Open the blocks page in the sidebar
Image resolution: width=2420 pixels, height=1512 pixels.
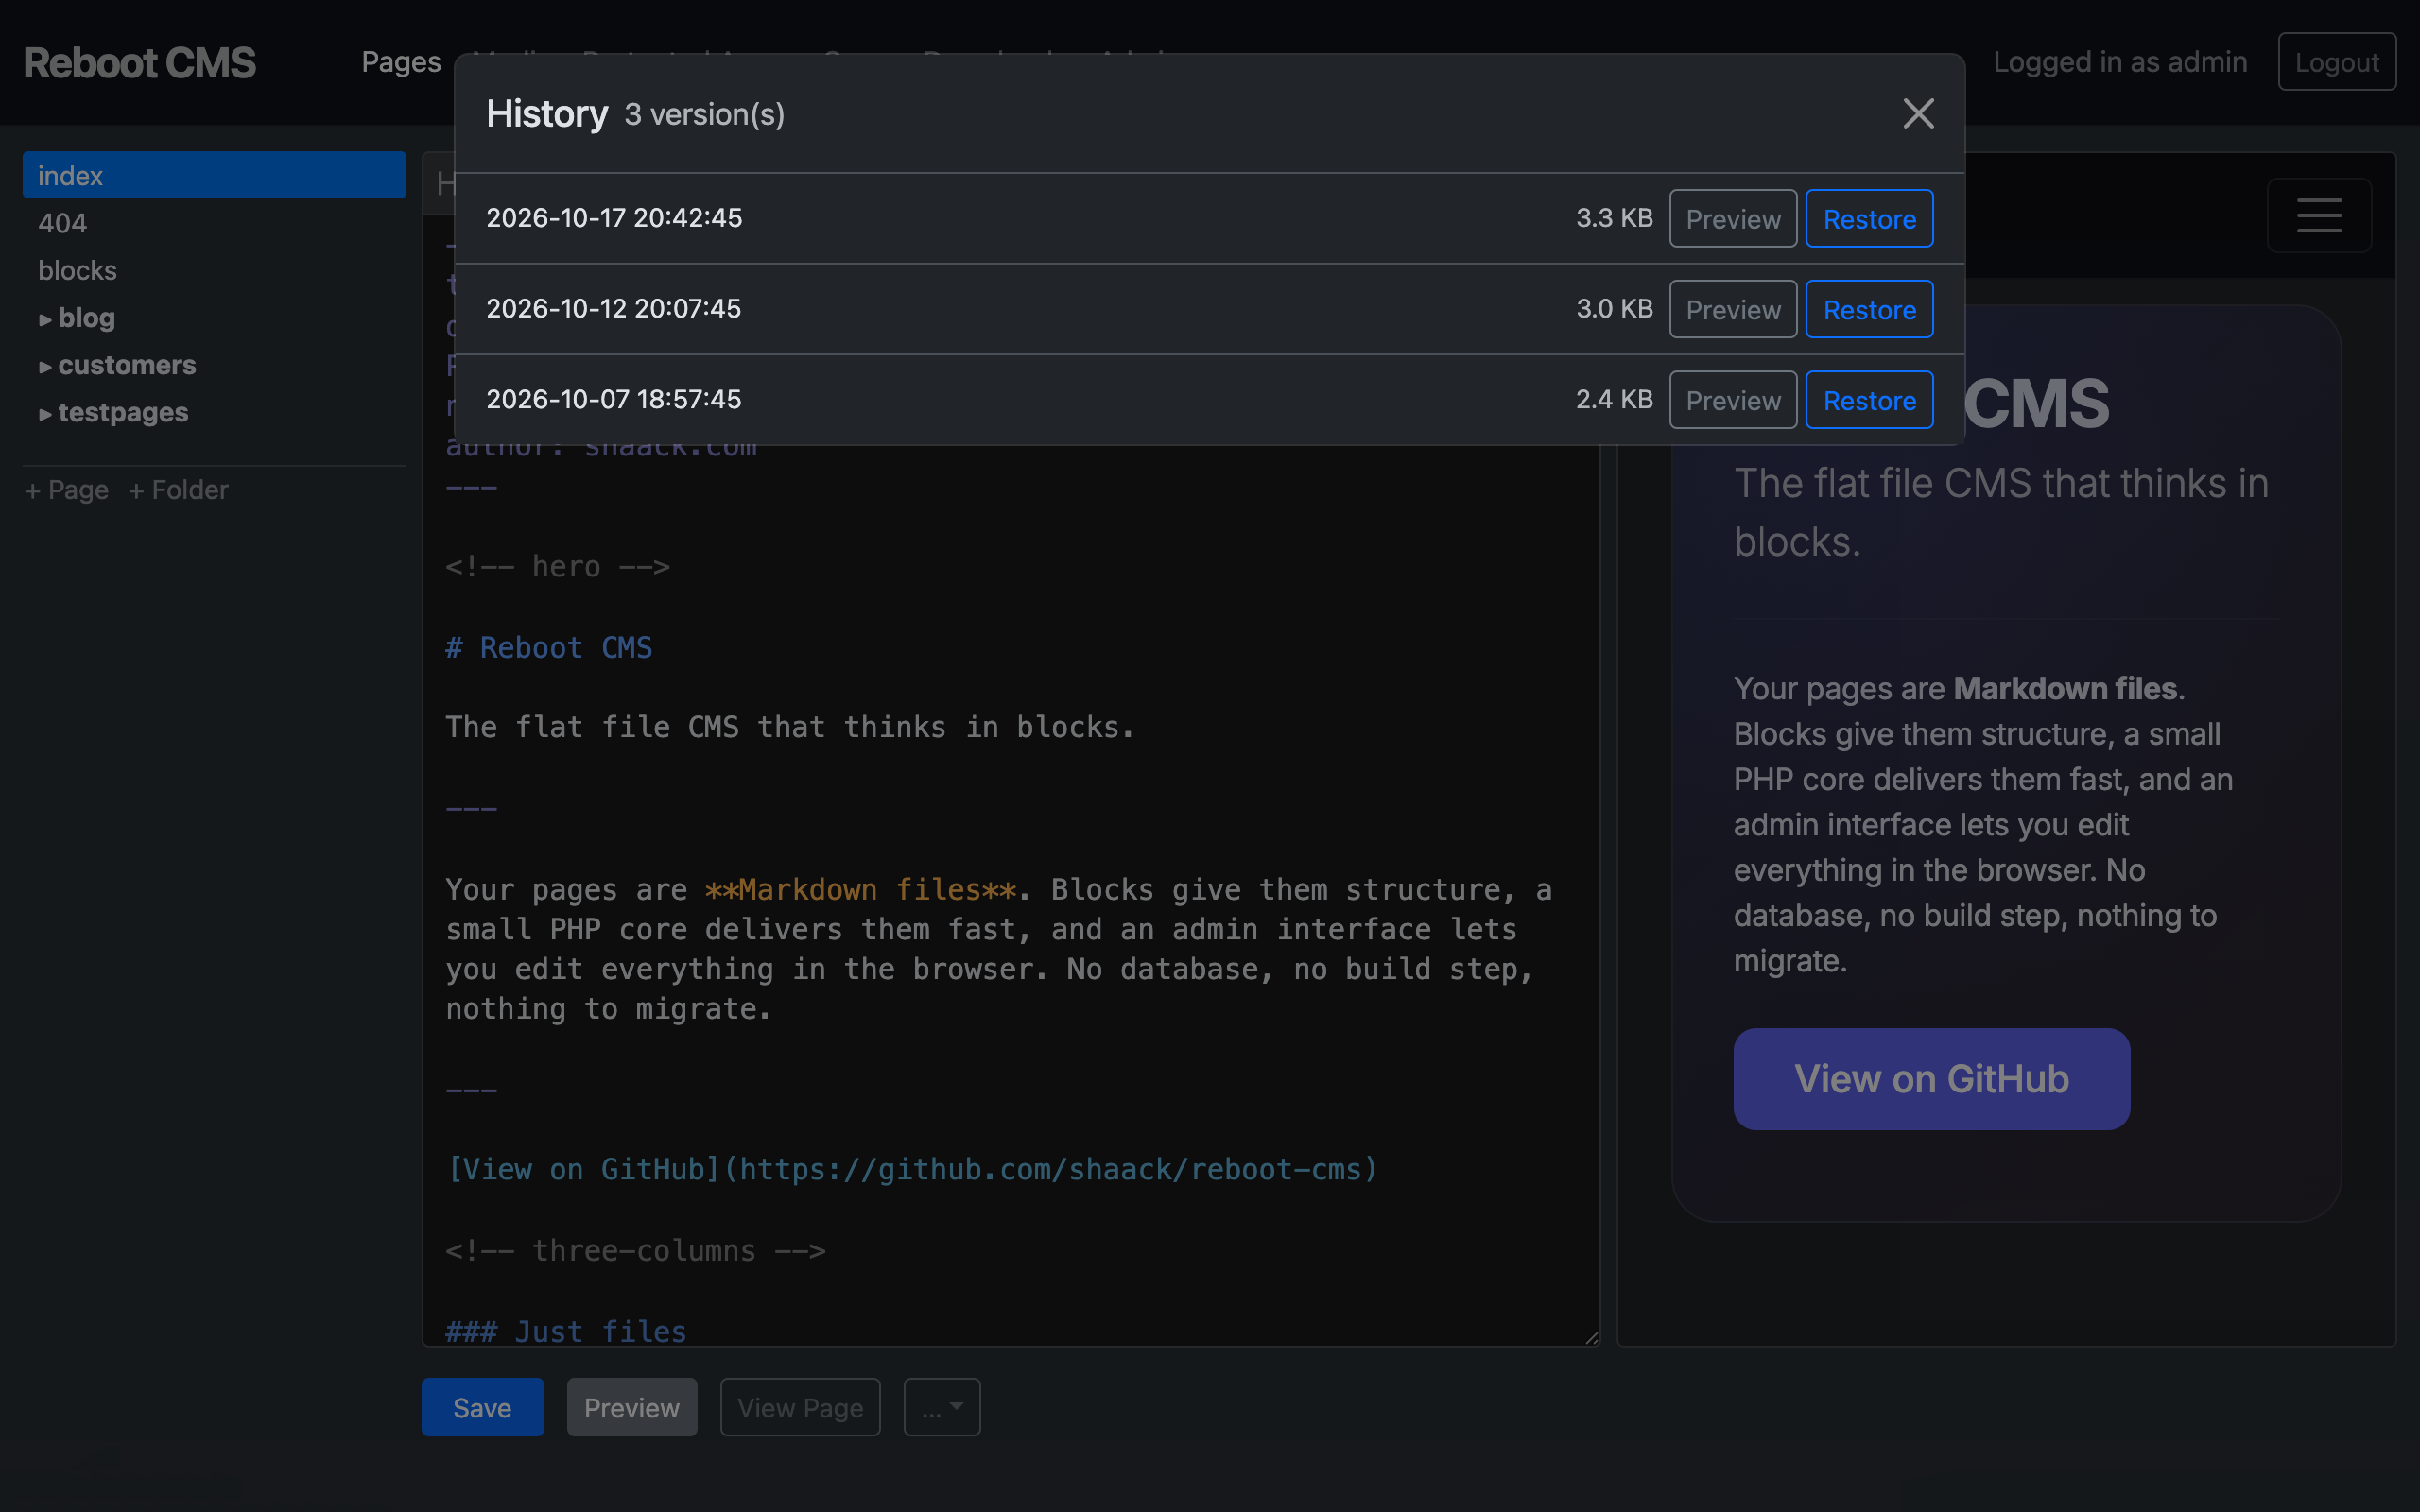point(77,270)
